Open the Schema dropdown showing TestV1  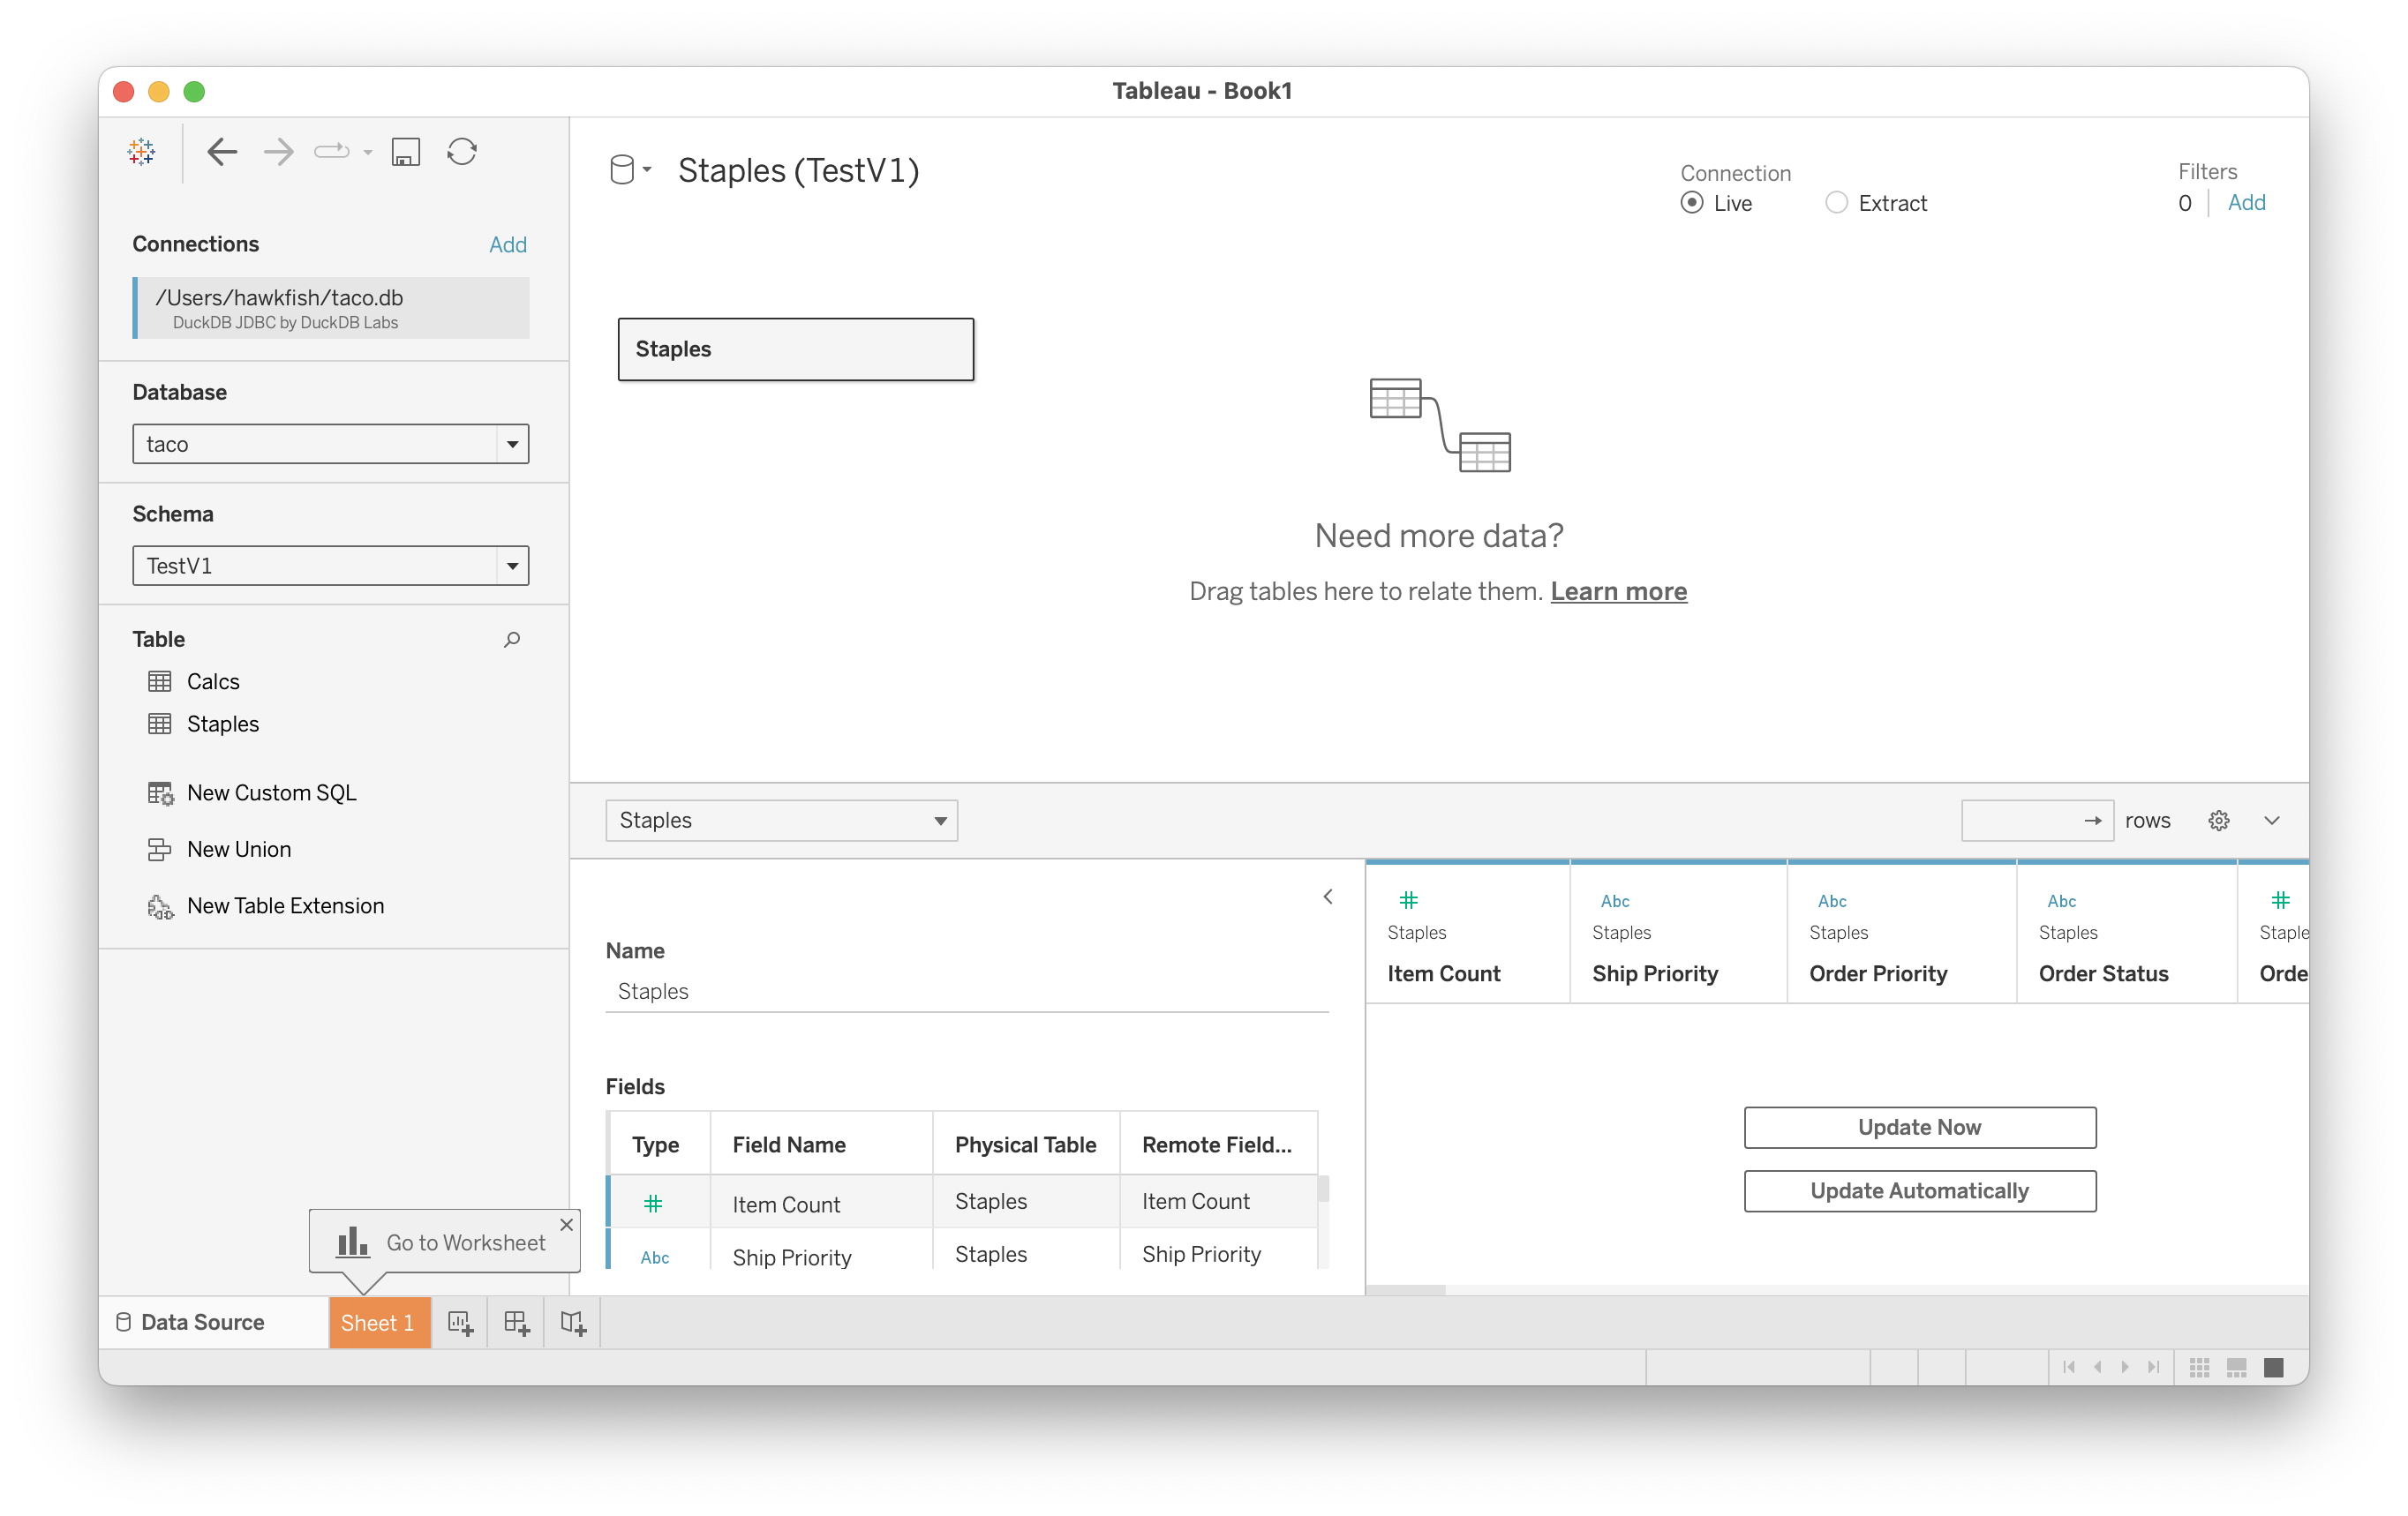click(x=330, y=565)
